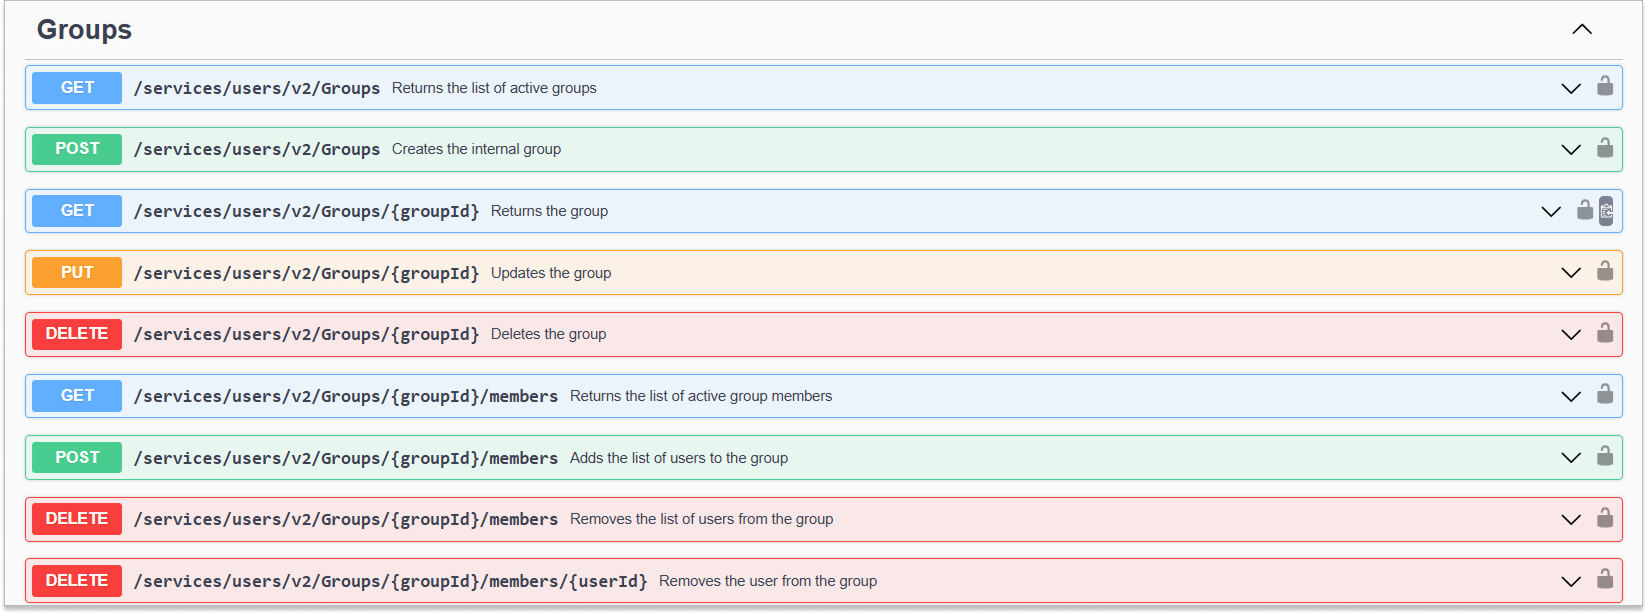Click path /services/users/v2/Groups/{groupId}/members/{userId}
1647x614 pixels.
click(390, 581)
